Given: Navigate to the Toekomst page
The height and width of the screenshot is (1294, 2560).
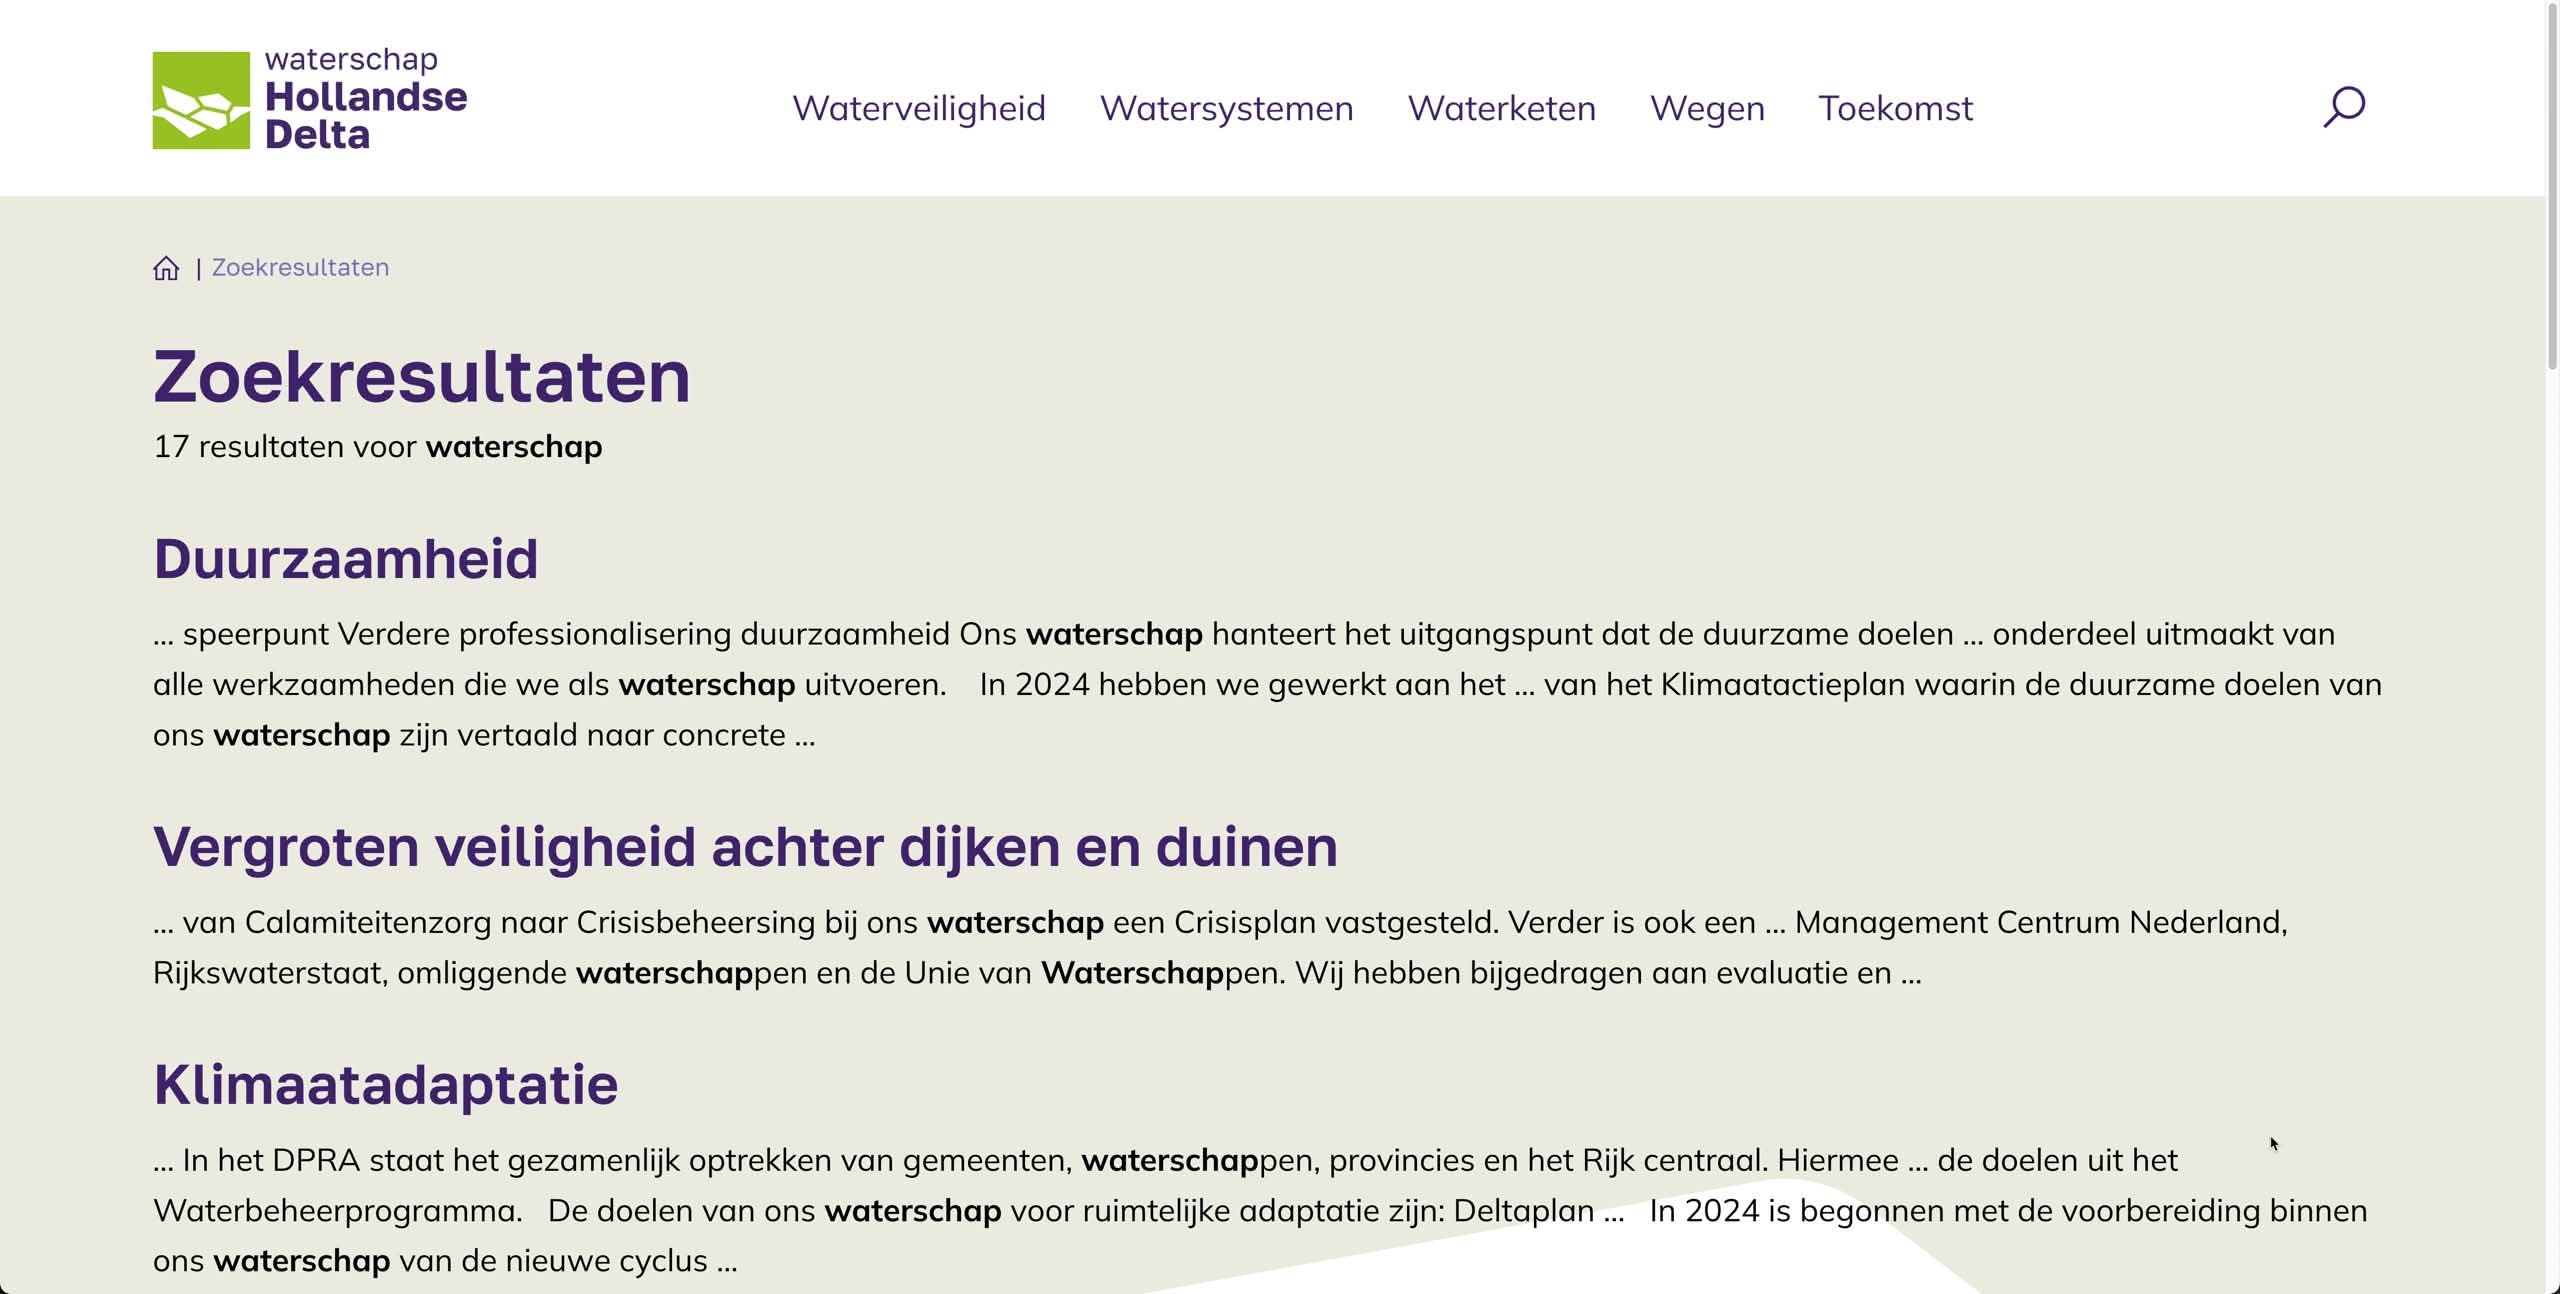Looking at the screenshot, I should tap(1895, 108).
